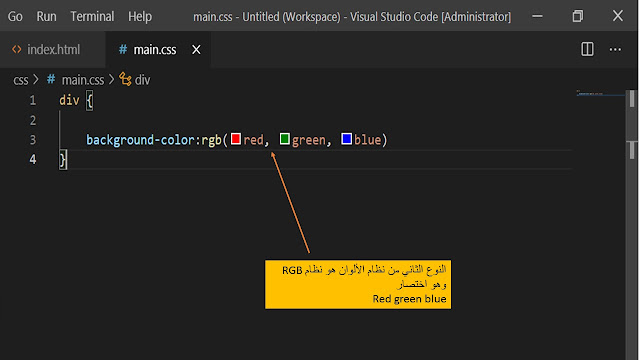Click the opening brace on line 1
The height and width of the screenshot is (360, 640).
pos(89,101)
